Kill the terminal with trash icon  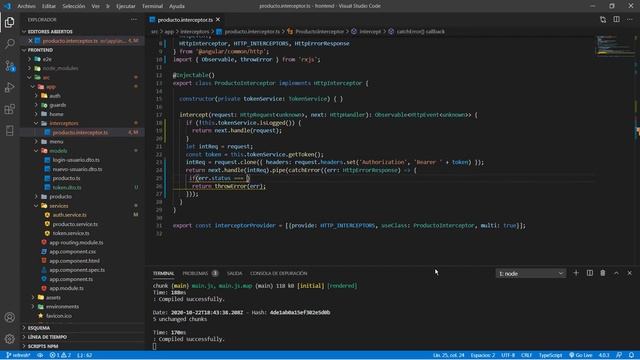[603, 273]
